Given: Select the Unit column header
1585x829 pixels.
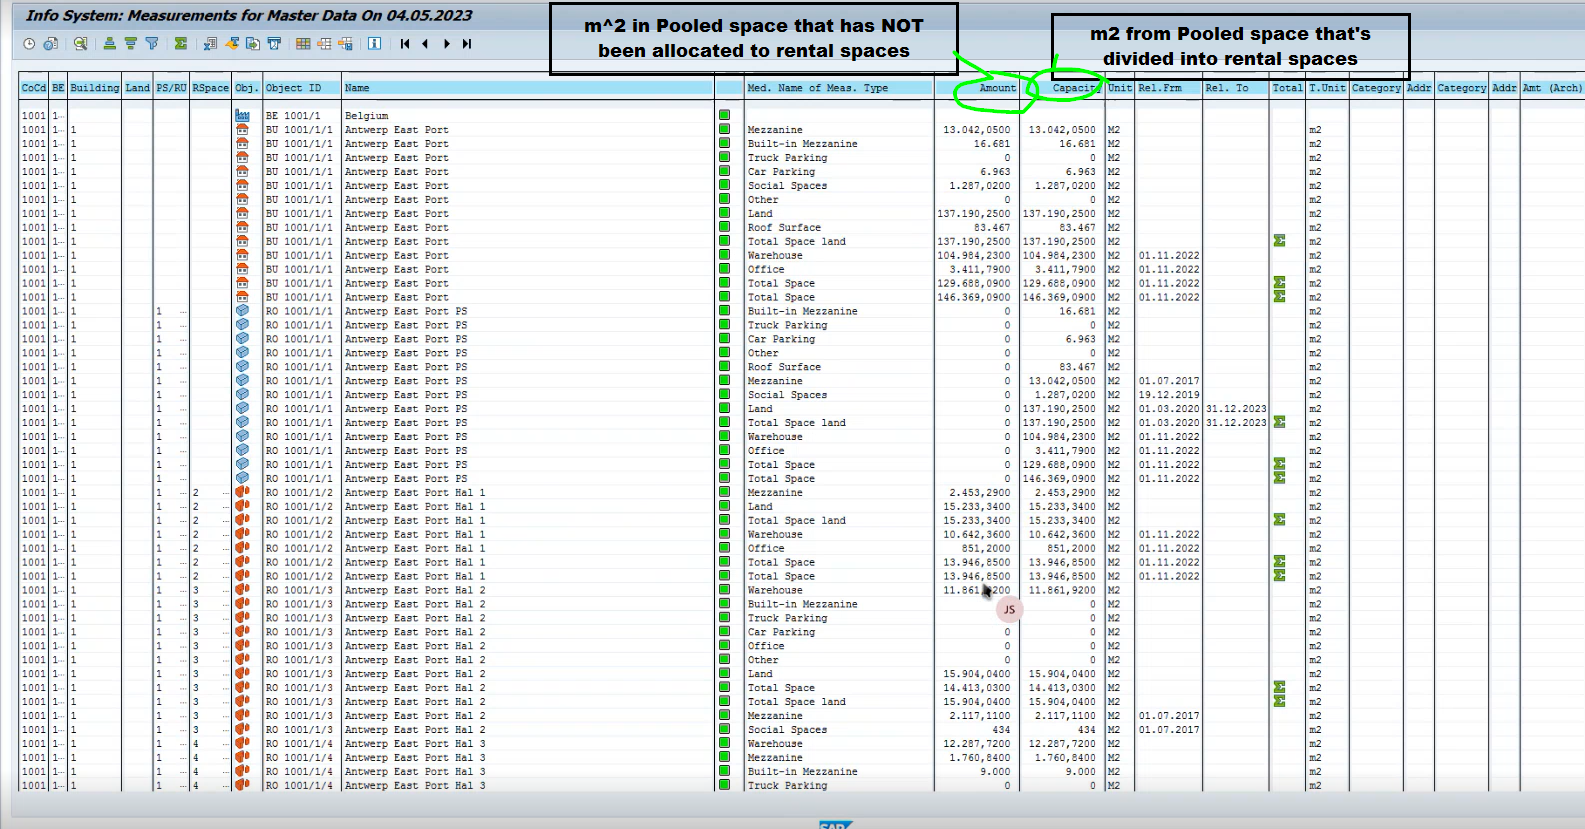Looking at the screenshot, I should pyautogui.click(x=1120, y=88).
